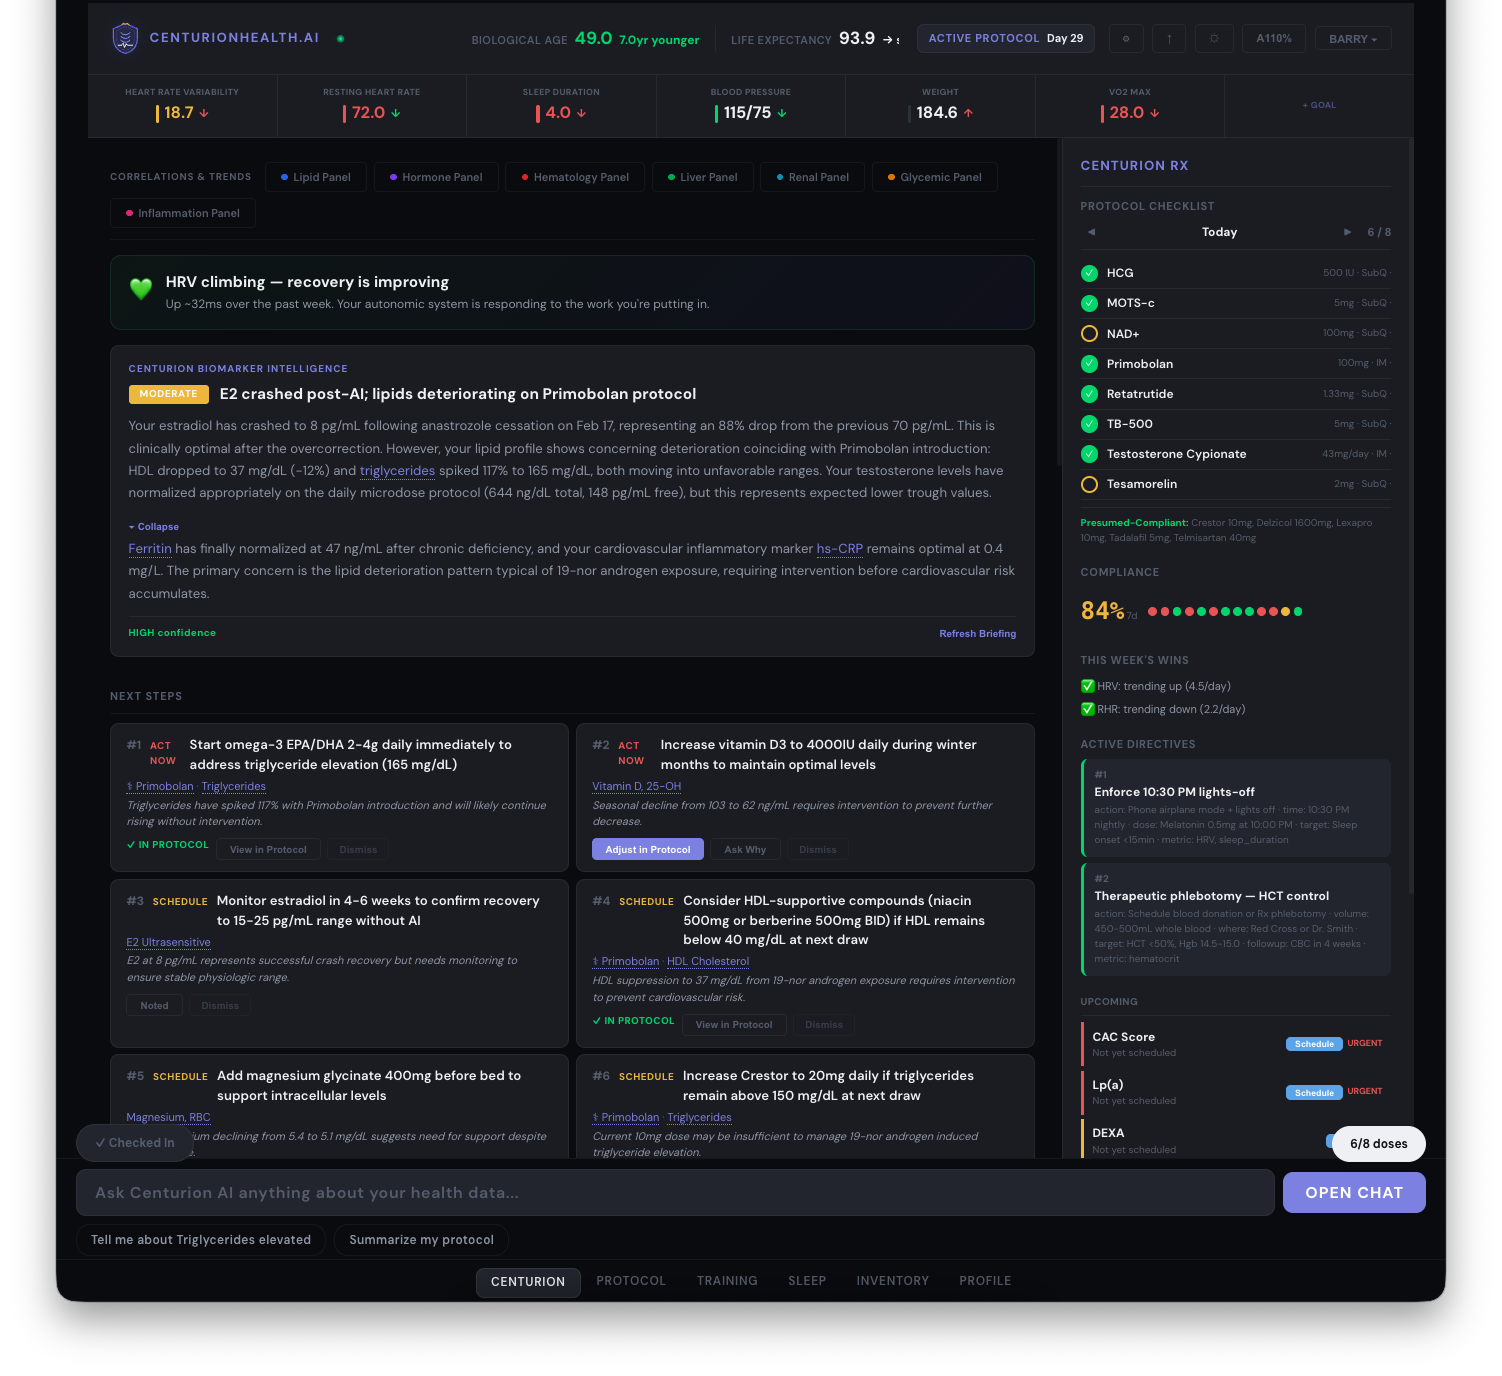Collapse the biomarker intelligence briefing
Screen dimensions: 1502x1376
(x=154, y=527)
